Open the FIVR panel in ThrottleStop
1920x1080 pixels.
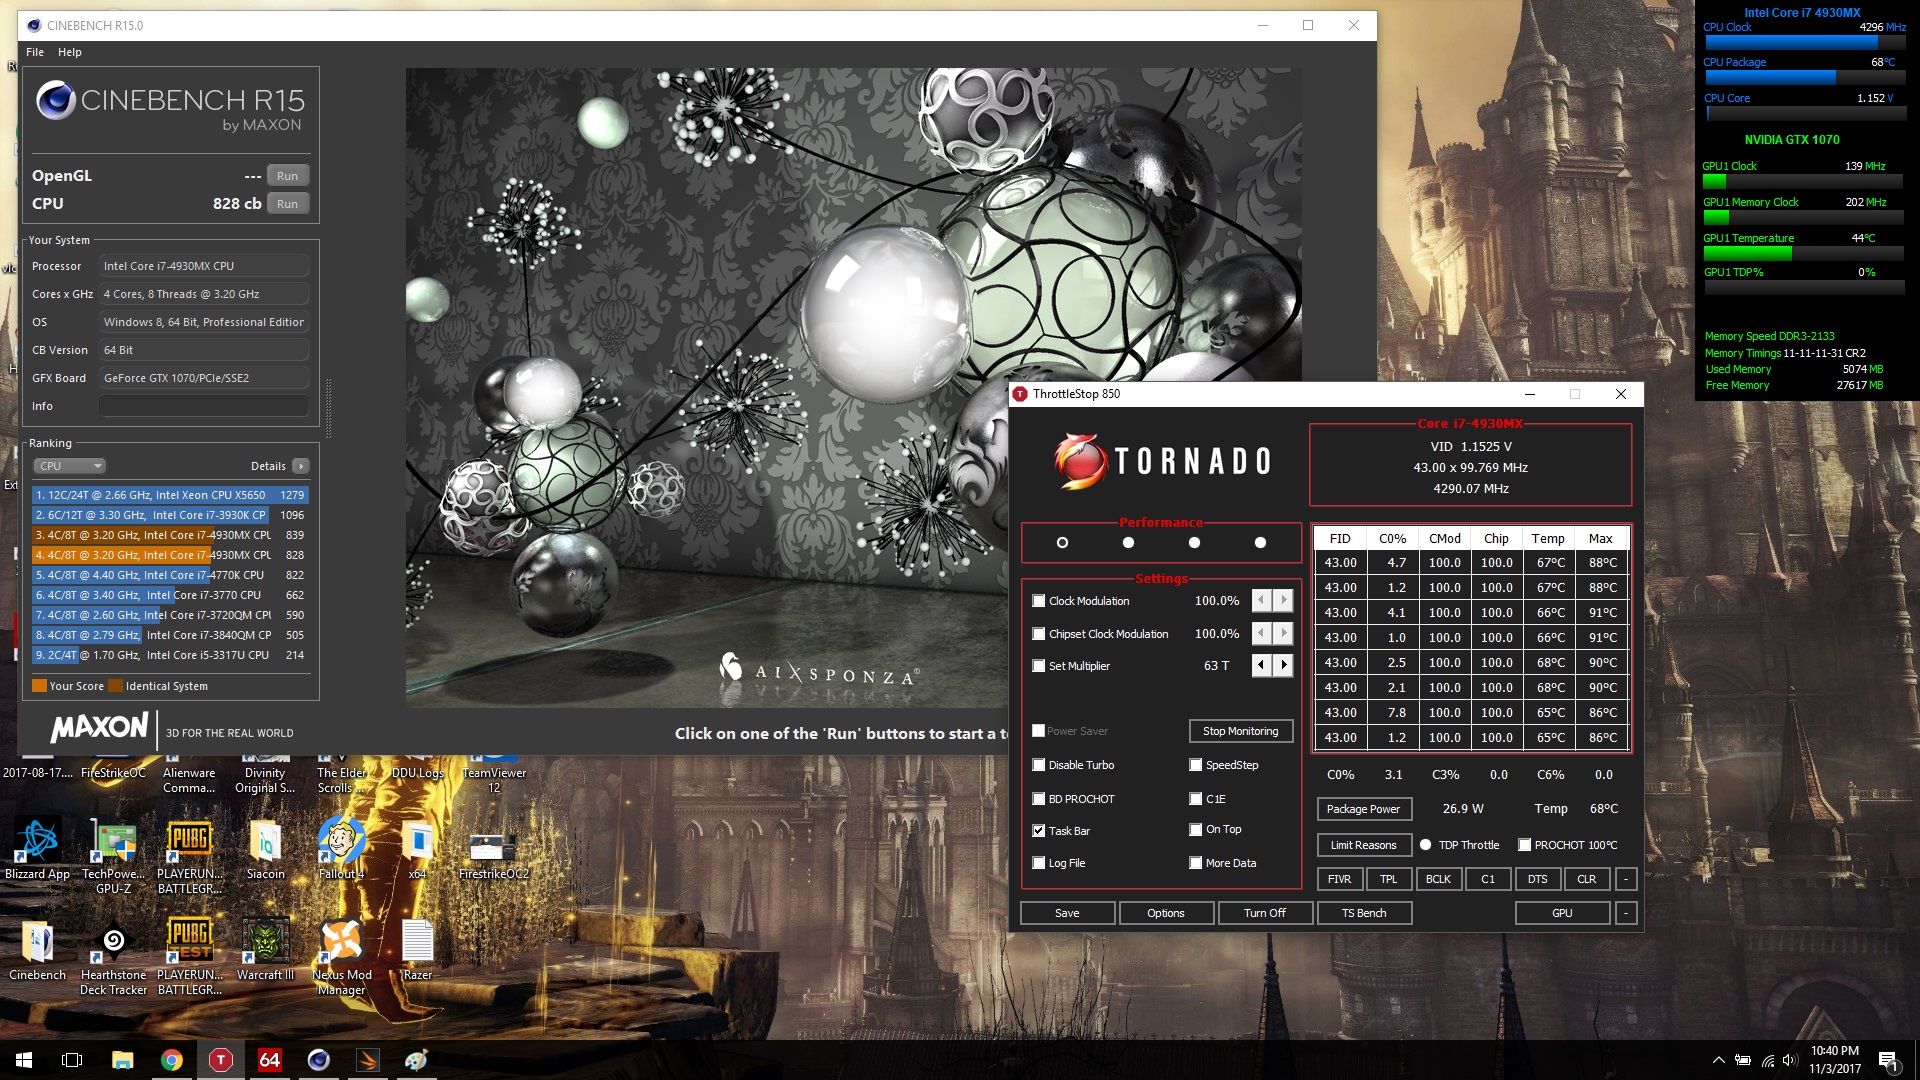1340,879
